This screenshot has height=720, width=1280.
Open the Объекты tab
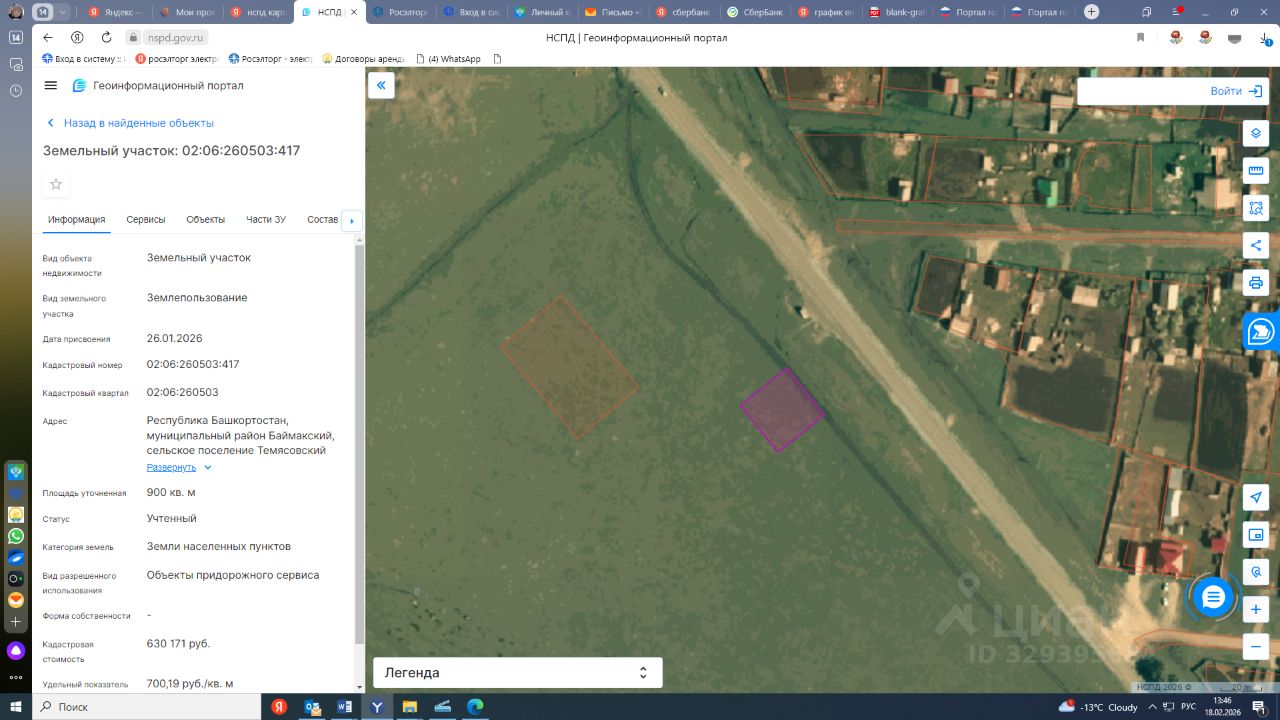coord(205,220)
